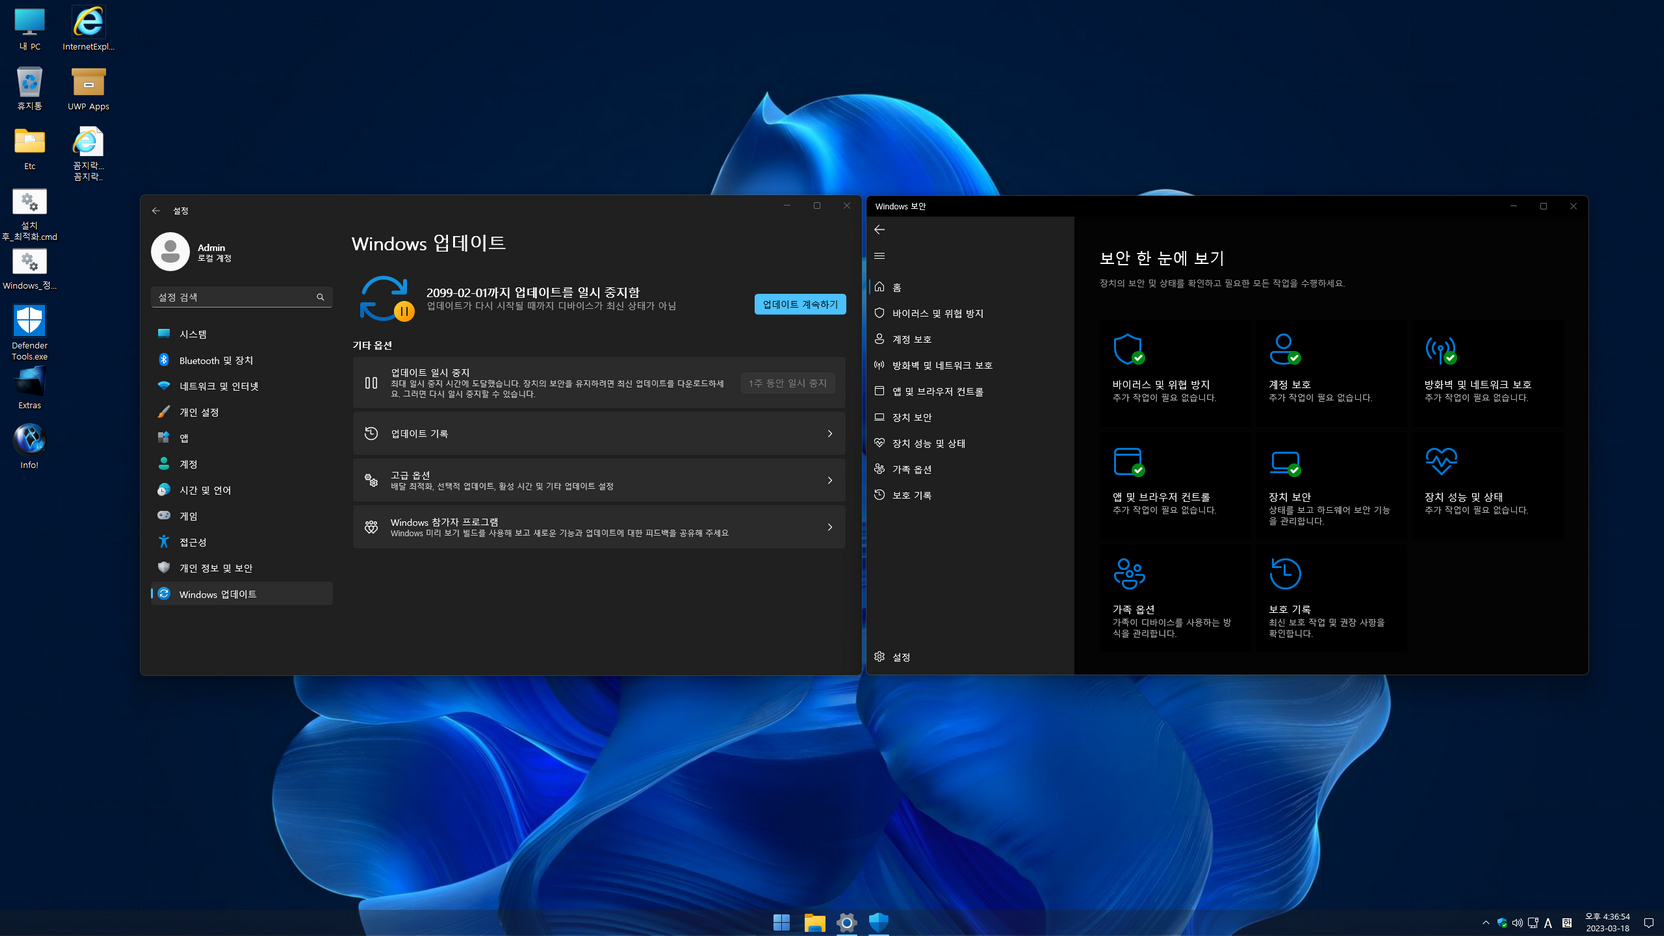Click the search magnifier icon in 설정 검색

(320, 297)
